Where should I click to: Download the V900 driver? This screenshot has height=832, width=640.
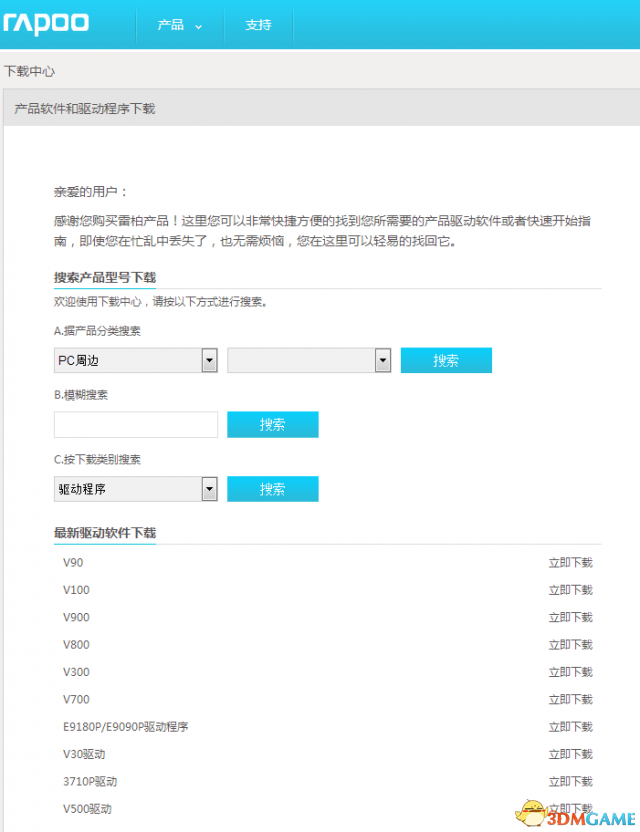tap(570, 617)
